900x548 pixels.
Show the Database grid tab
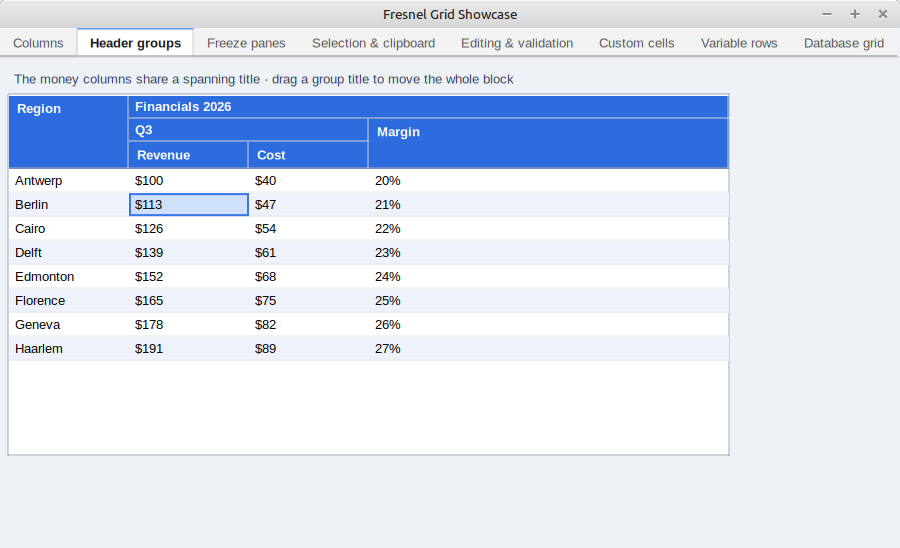[x=844, y=43]
